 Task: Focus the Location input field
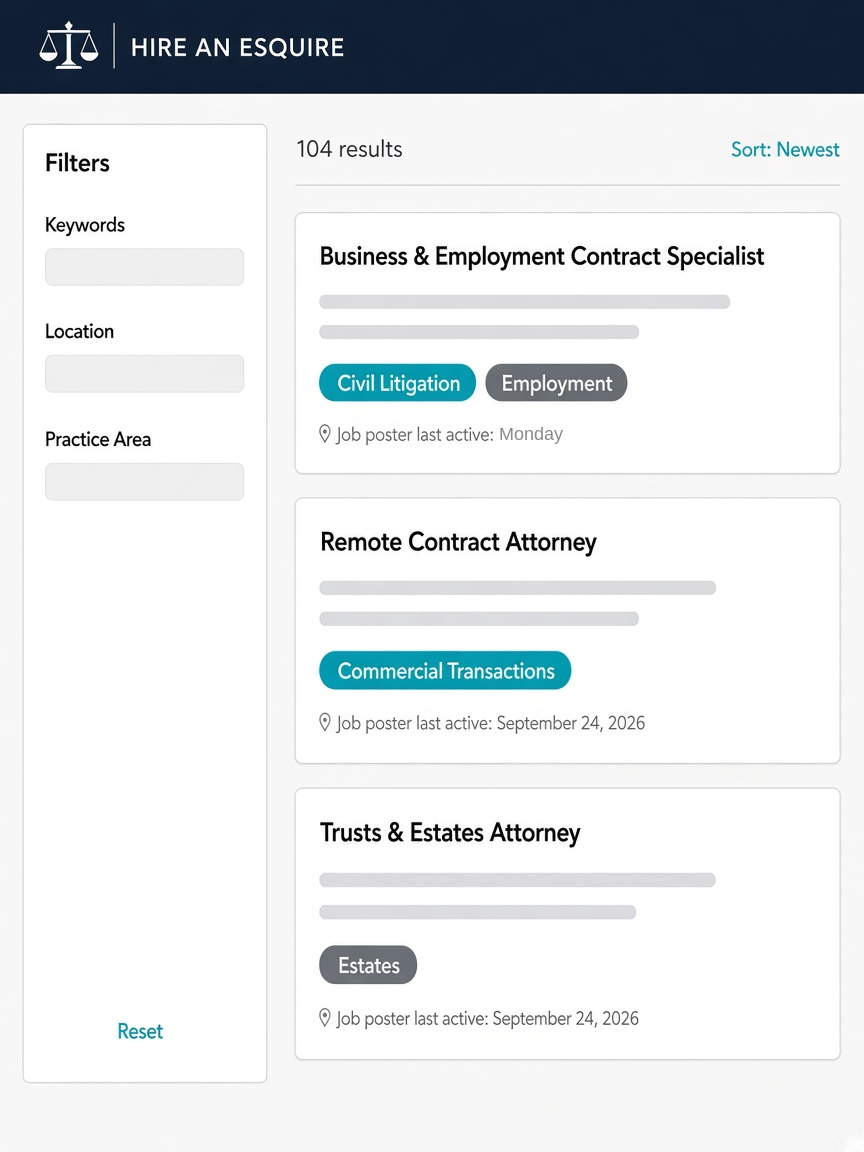pyautogui.click(x=144, y=374)
